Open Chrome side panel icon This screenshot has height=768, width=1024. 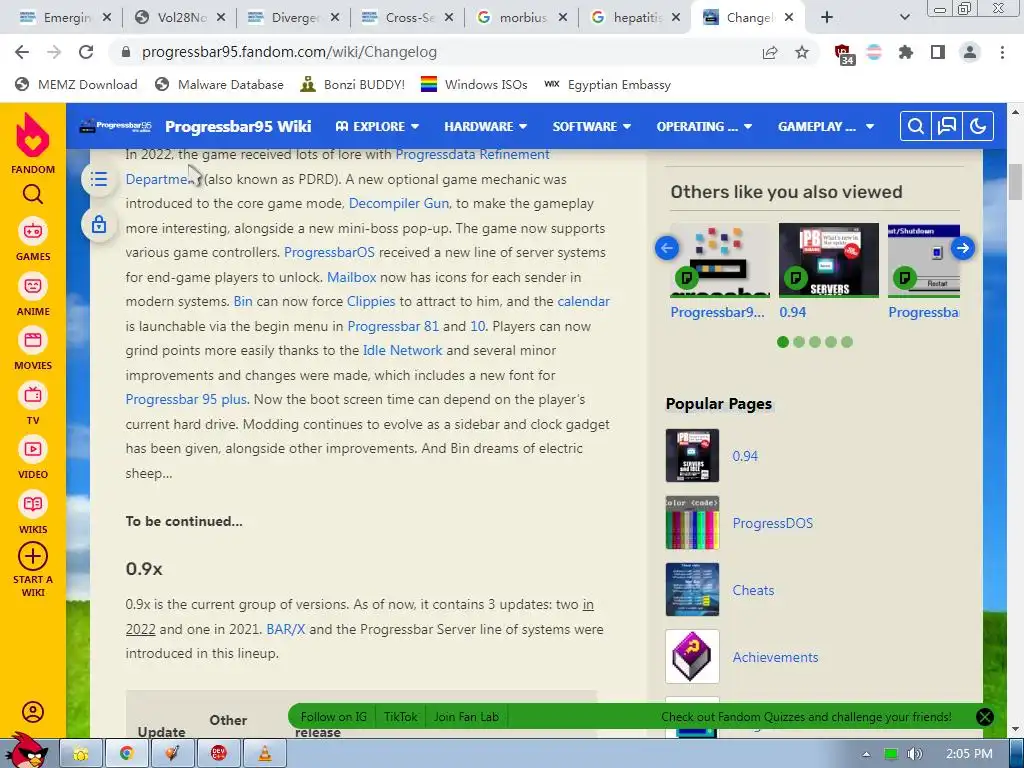pyautogui.click(x=938, y=52)
